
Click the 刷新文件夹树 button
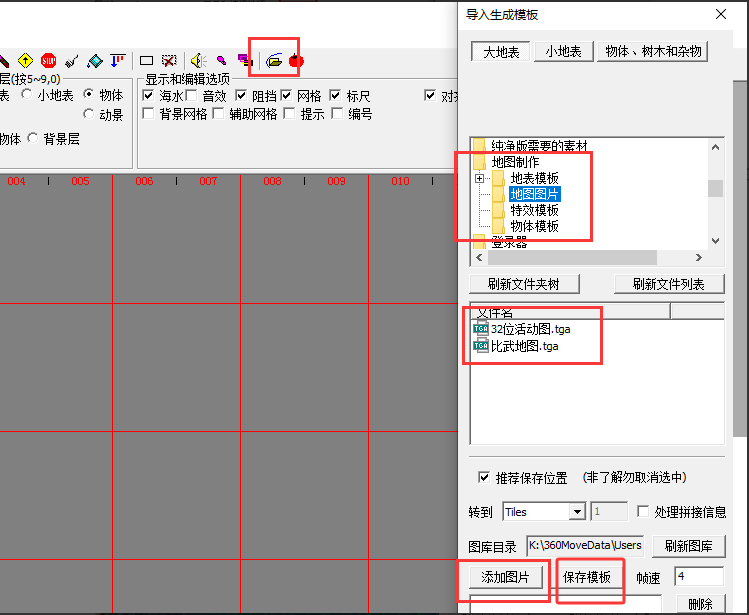(524, 284)
